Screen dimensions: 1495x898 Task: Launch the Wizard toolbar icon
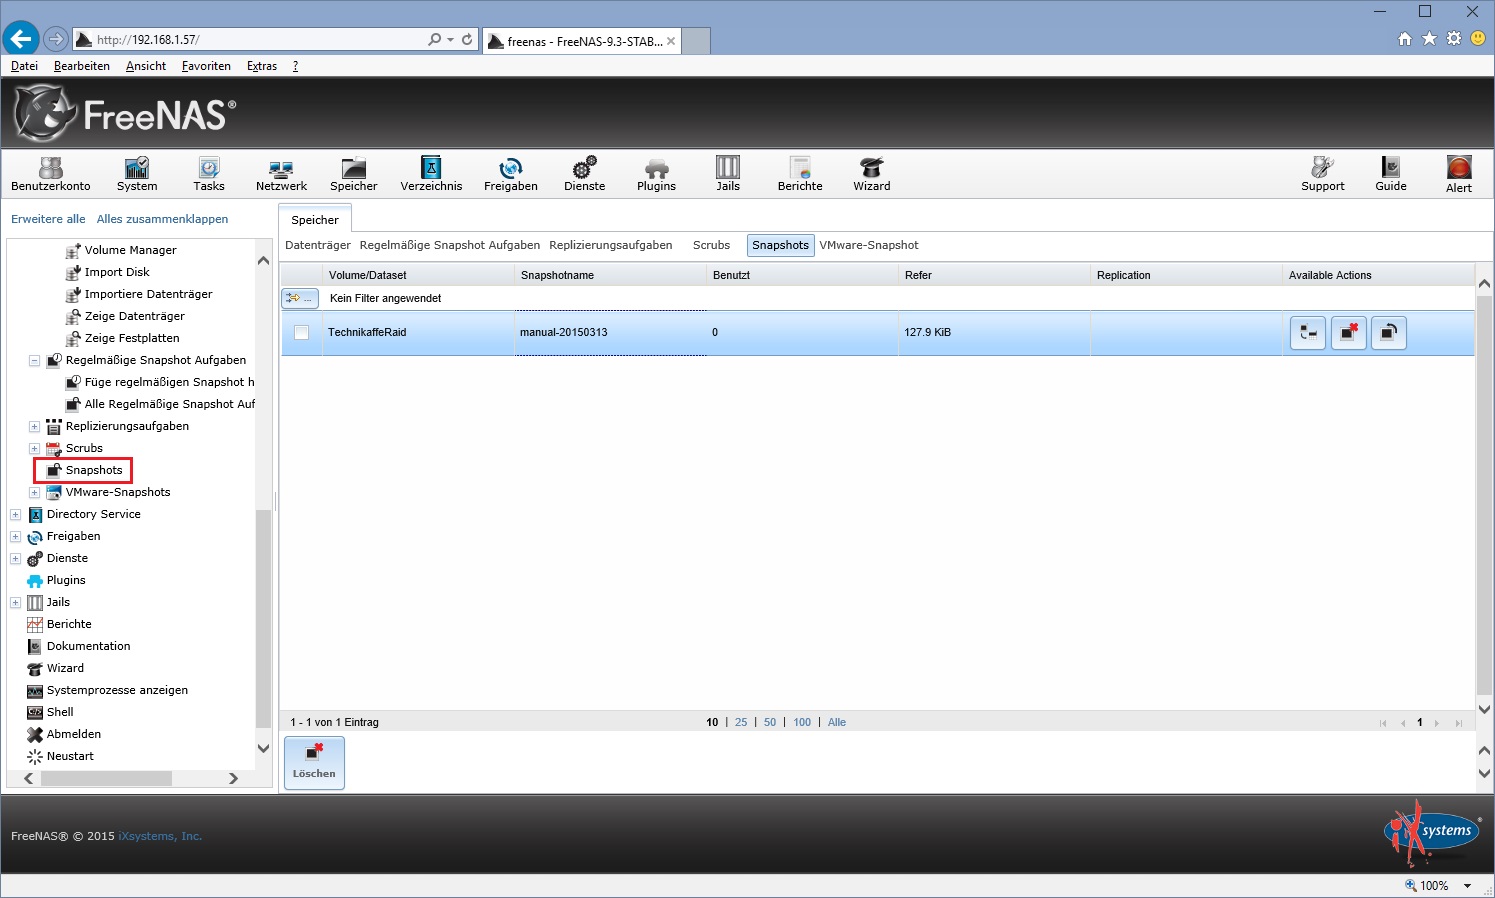coord(872,174)
